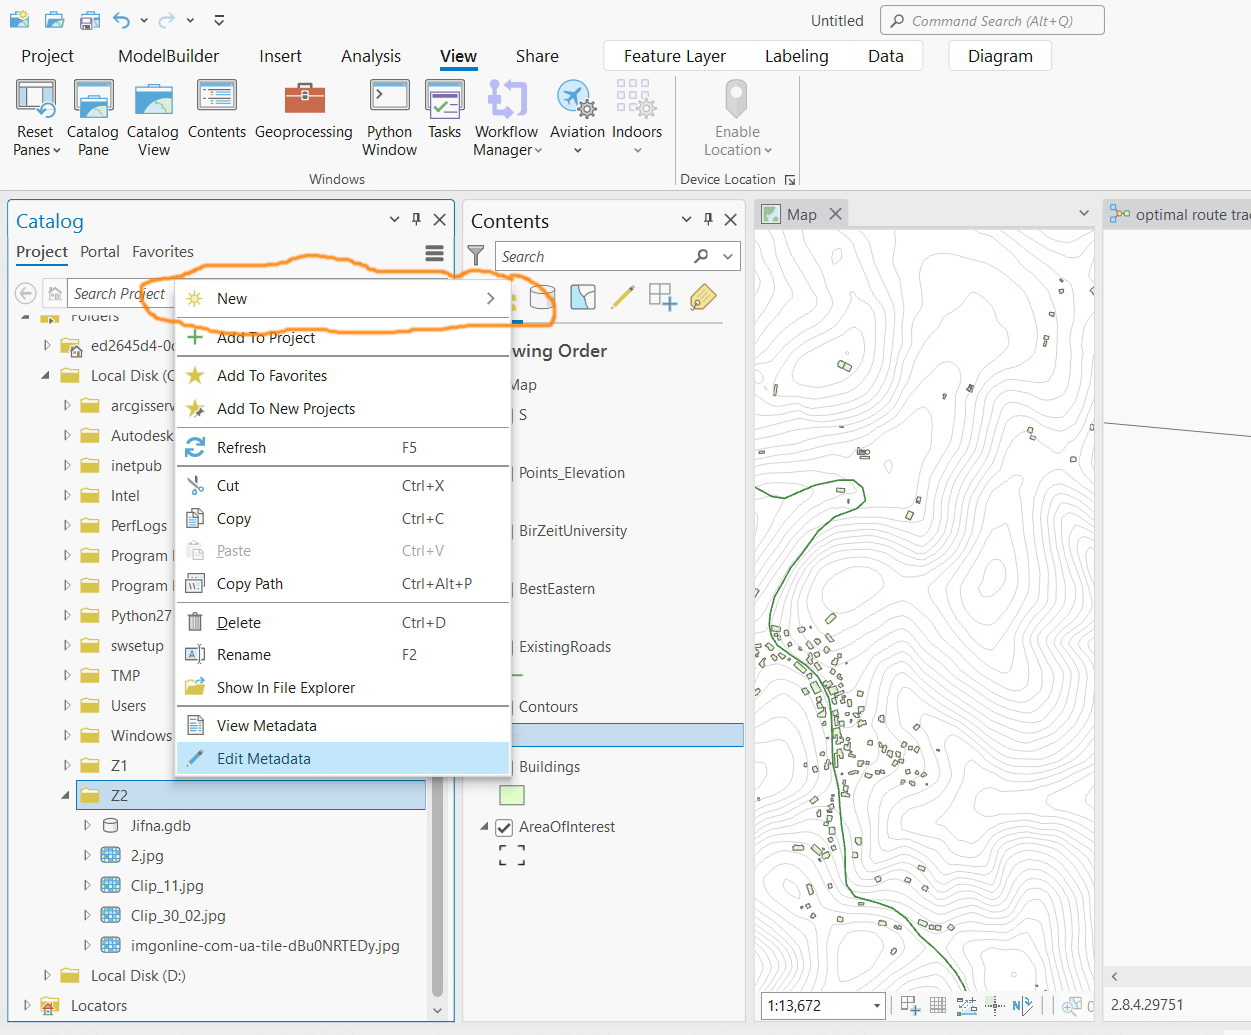Viewport: 1251px width, 1035px height.
Task: Click the Portal tab in Catalog
Action: (100, 252)
